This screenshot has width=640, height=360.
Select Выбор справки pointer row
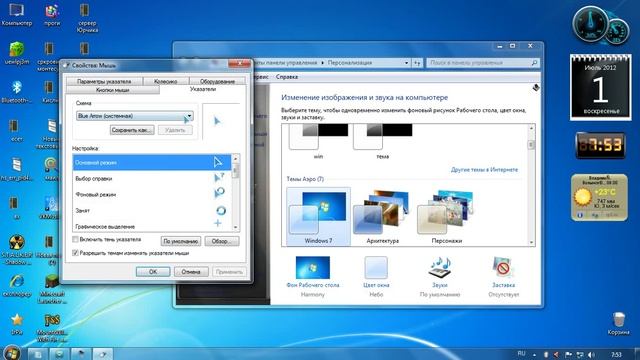[x=151, y=178]
